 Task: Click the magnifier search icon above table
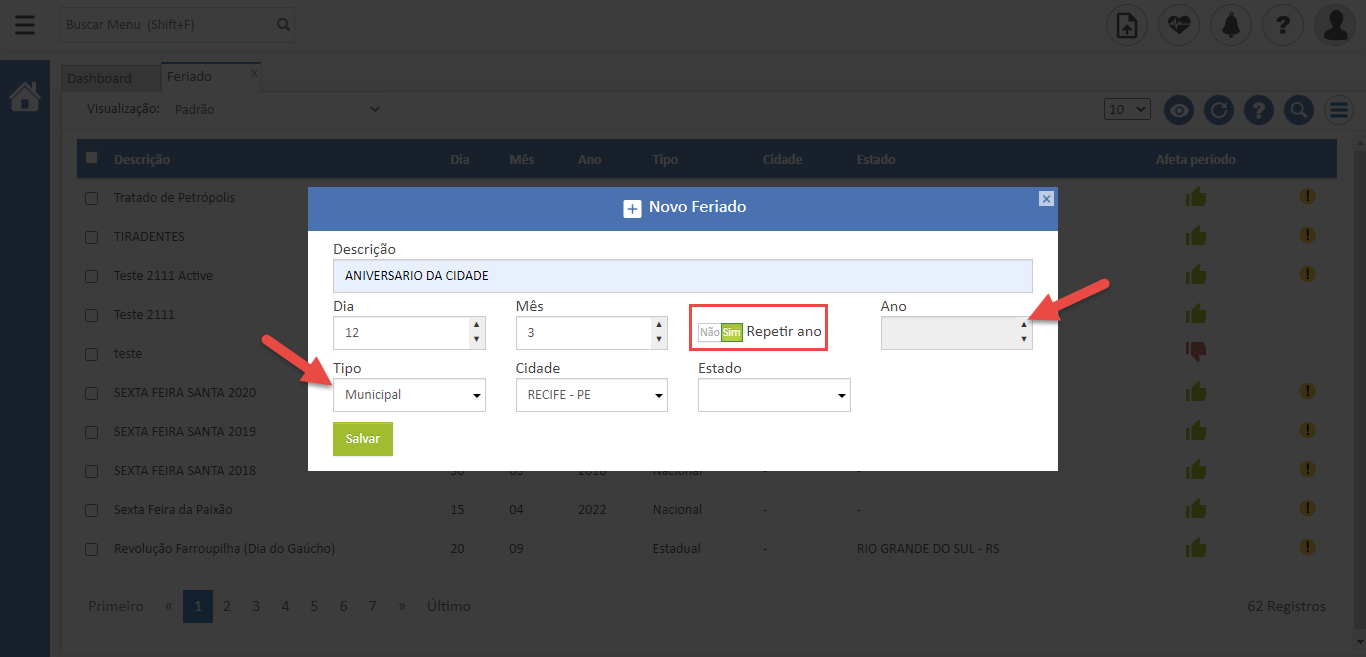(x=1298, y=110)
